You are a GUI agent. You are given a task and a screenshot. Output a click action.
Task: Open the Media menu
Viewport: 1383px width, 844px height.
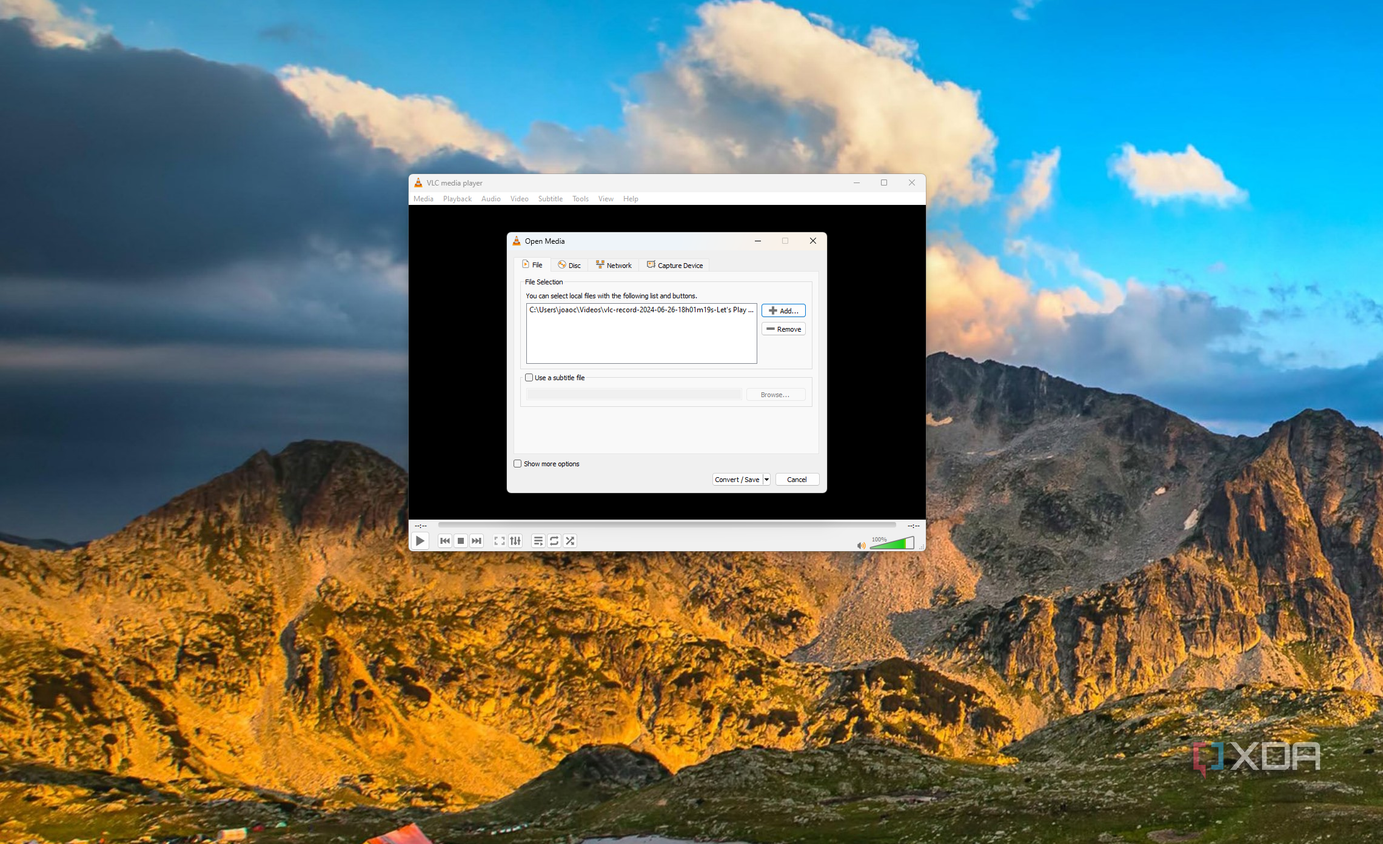coord(424,199)
